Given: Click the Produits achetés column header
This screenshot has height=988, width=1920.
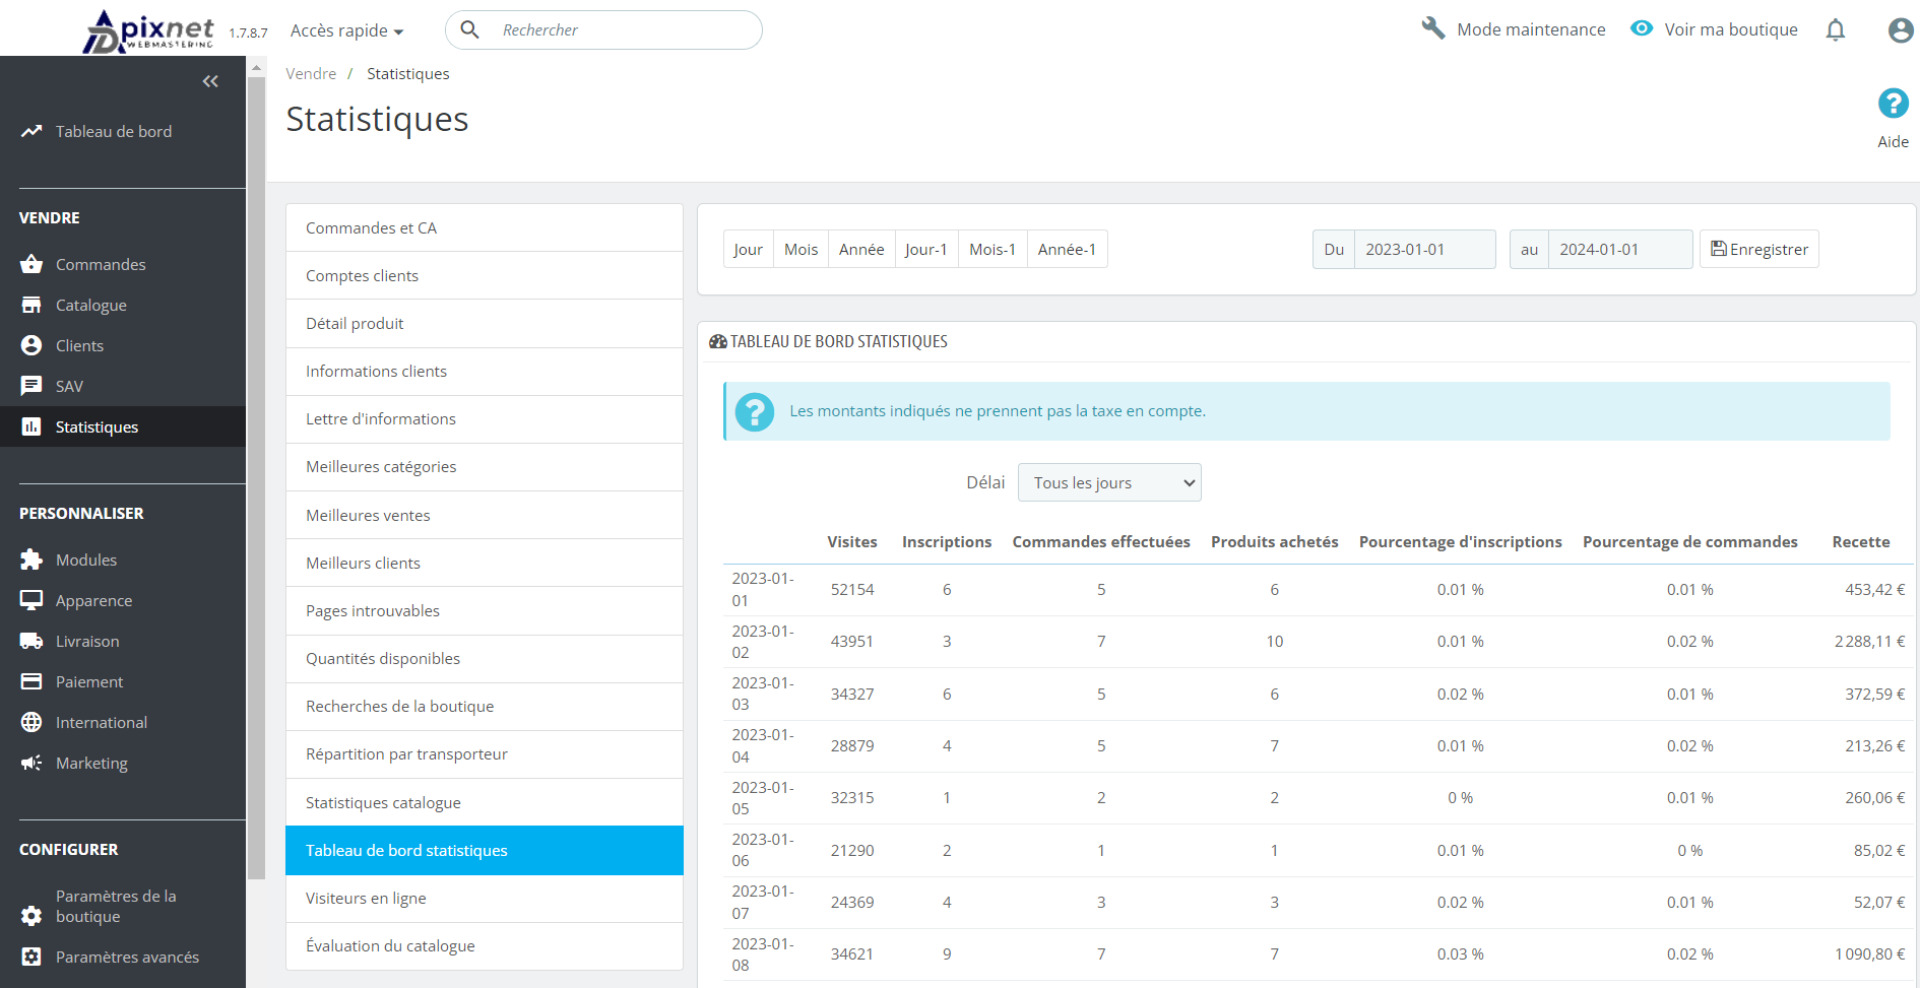Looking at the screenshot, I should [x=1274, y=542].
